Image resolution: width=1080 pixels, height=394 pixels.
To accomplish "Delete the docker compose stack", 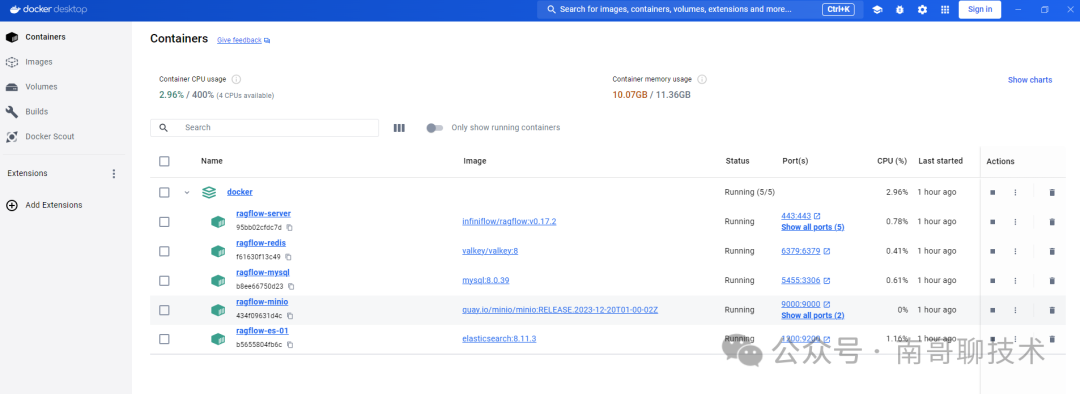I will pyautogui.click(x=1052, y=193).
